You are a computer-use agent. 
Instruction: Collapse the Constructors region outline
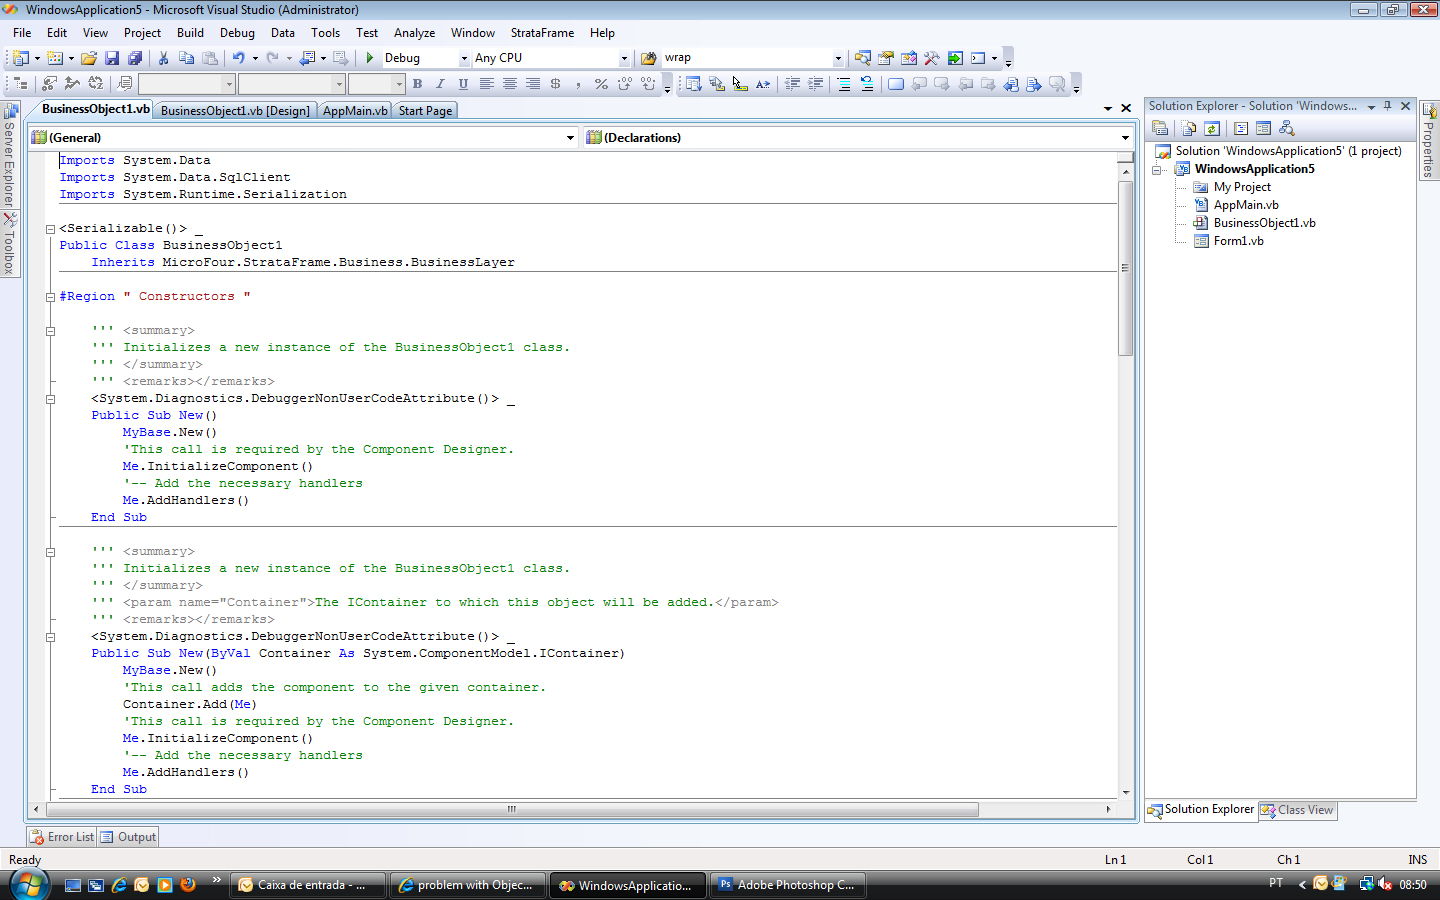pyautogui.click(x=50, y=297)
